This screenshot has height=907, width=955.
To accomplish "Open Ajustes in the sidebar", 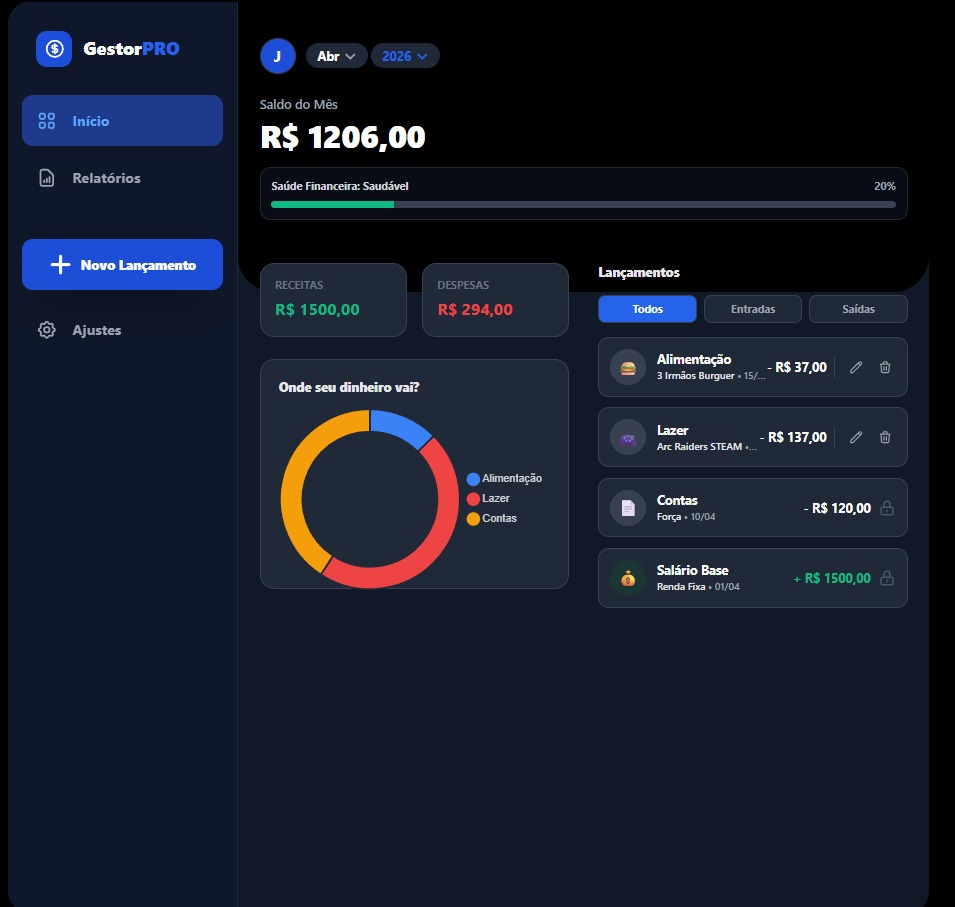I will tap(122, 330).
